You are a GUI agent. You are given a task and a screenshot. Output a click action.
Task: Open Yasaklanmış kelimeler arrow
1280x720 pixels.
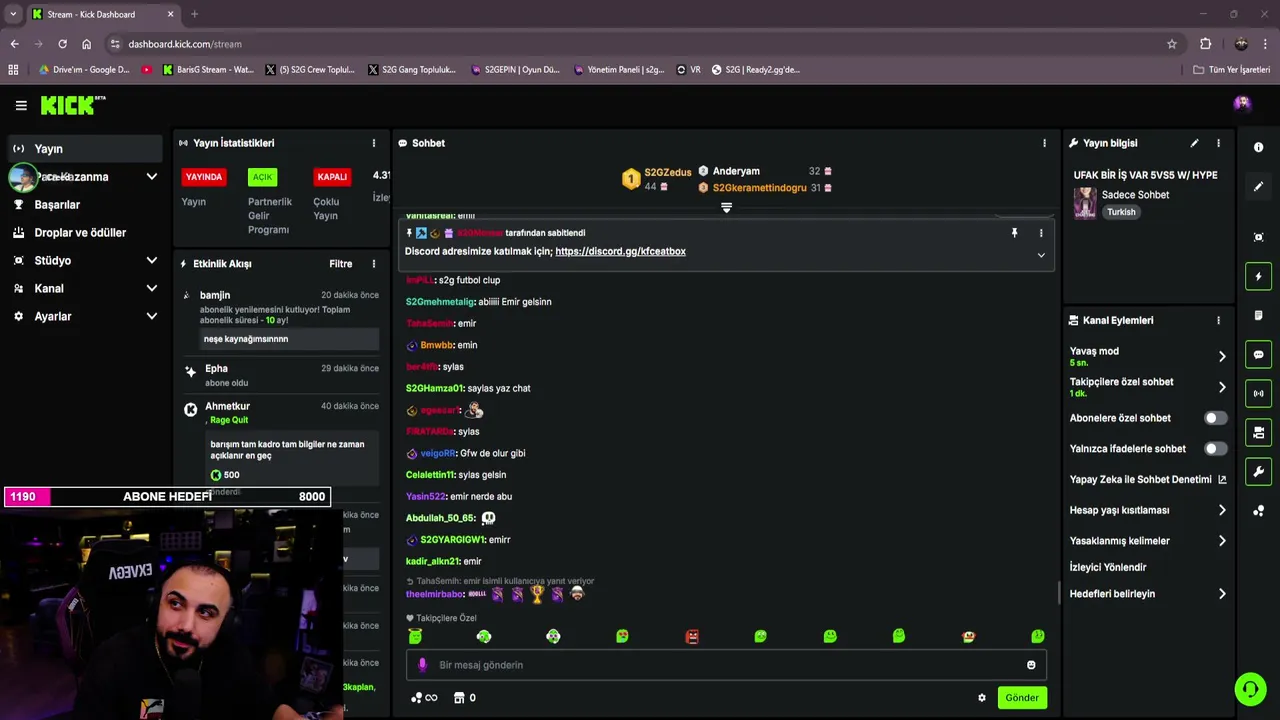(x=1222, y=541)
